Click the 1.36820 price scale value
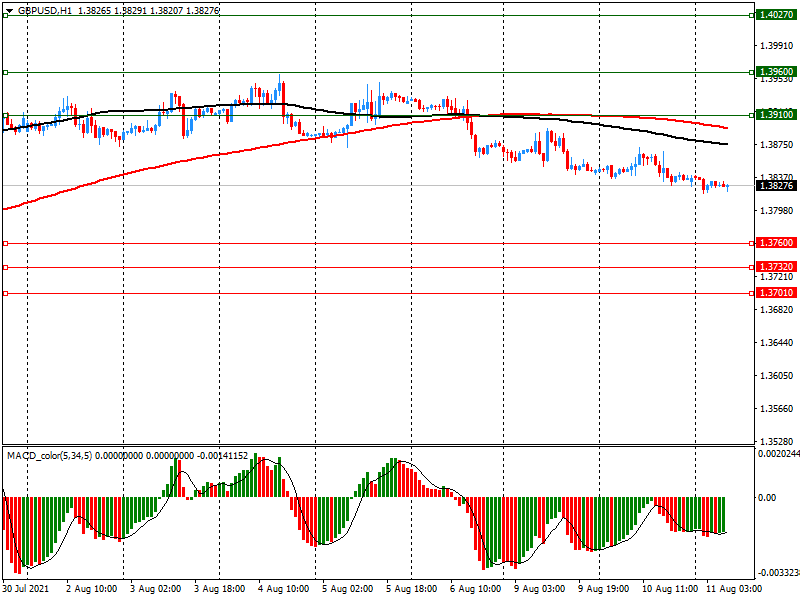 point(777,309)
